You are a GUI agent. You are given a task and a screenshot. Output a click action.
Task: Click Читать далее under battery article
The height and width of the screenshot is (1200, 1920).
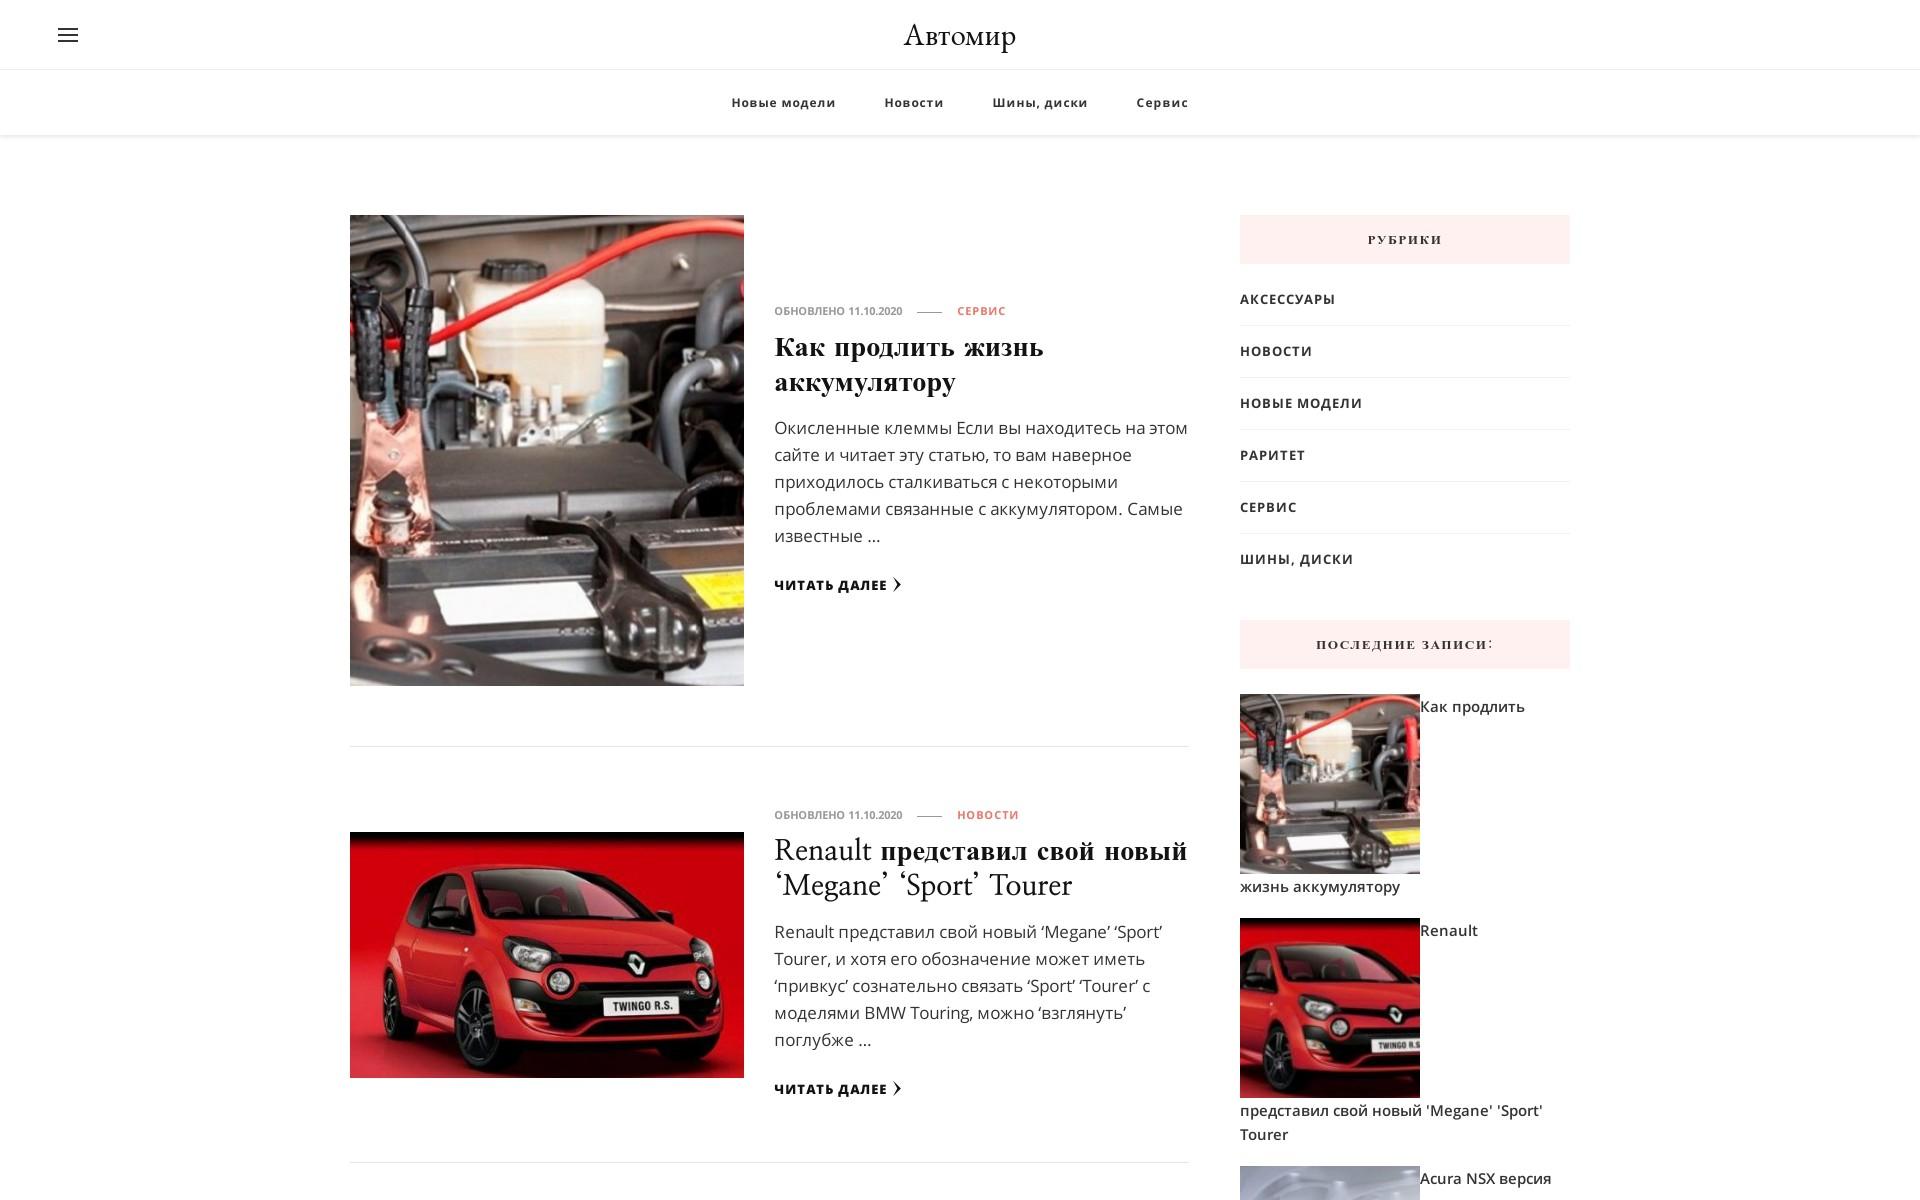coord(838,585)
